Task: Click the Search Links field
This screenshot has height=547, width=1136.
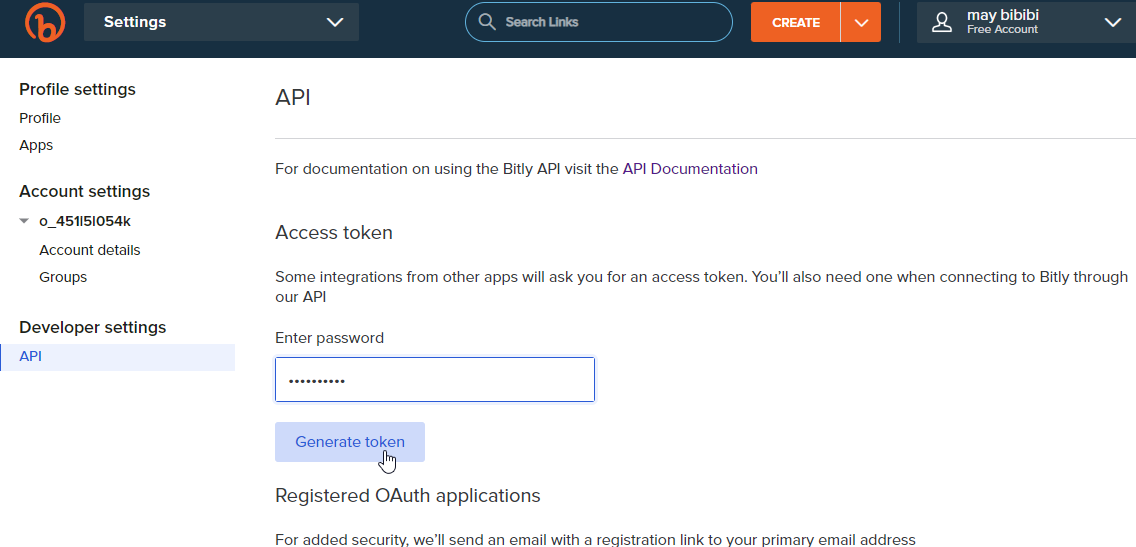Action: [x=598, y=22]
